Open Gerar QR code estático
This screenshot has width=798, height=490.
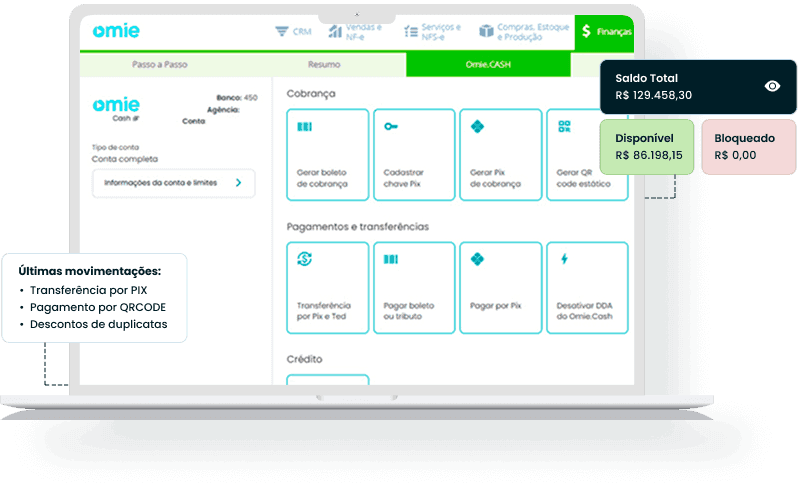coord(587,155)
